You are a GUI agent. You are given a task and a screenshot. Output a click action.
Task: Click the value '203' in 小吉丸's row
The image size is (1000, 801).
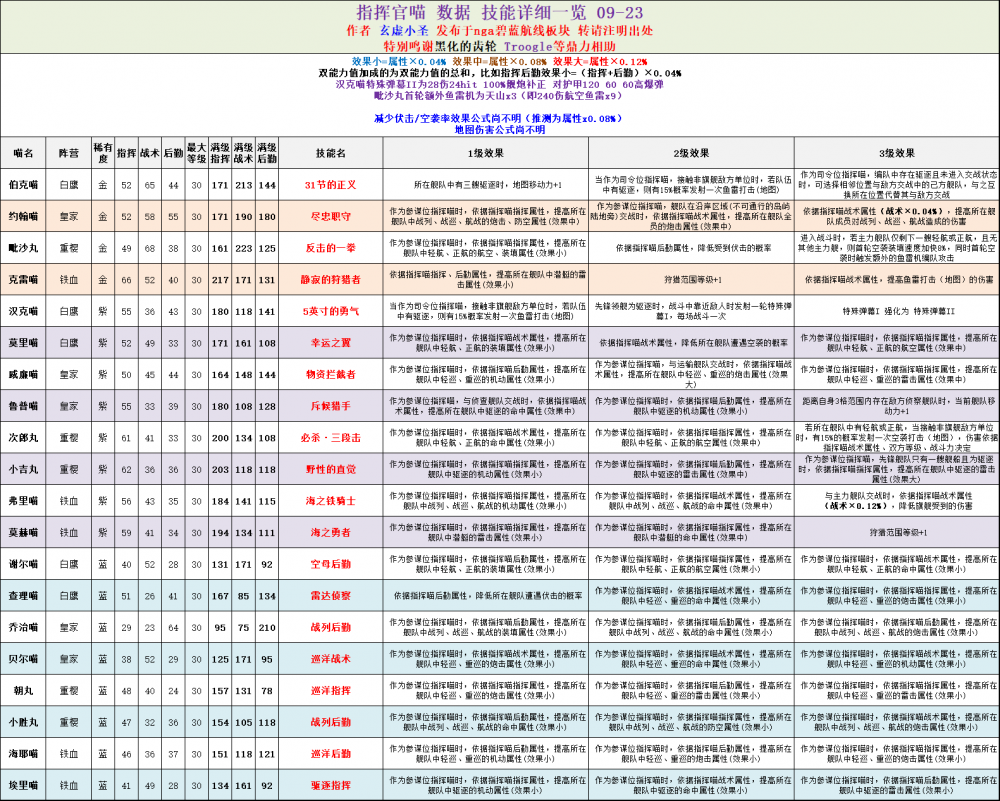coord(220,469)
